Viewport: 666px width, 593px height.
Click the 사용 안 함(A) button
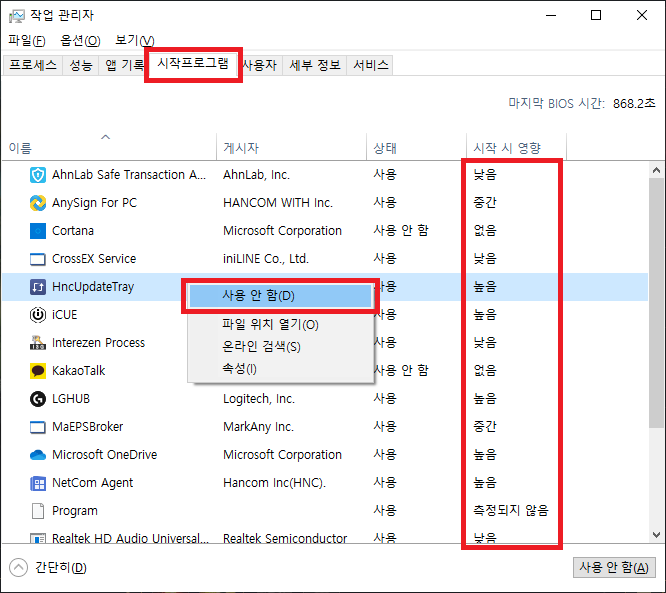coord(614,568)
